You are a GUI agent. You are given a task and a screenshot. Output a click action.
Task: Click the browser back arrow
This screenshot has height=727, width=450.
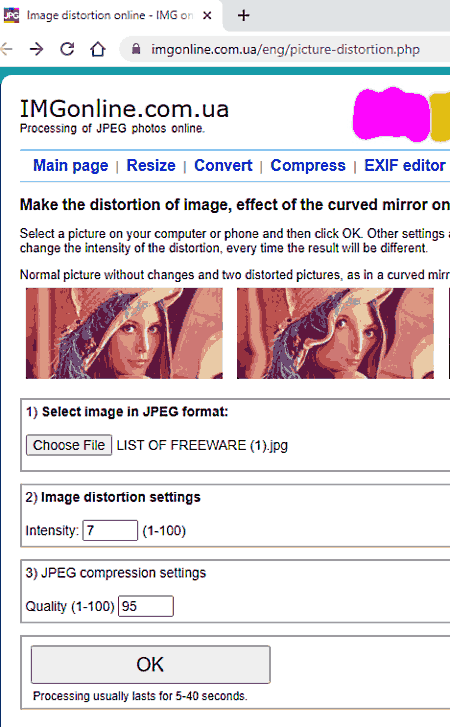coord(6,49)
